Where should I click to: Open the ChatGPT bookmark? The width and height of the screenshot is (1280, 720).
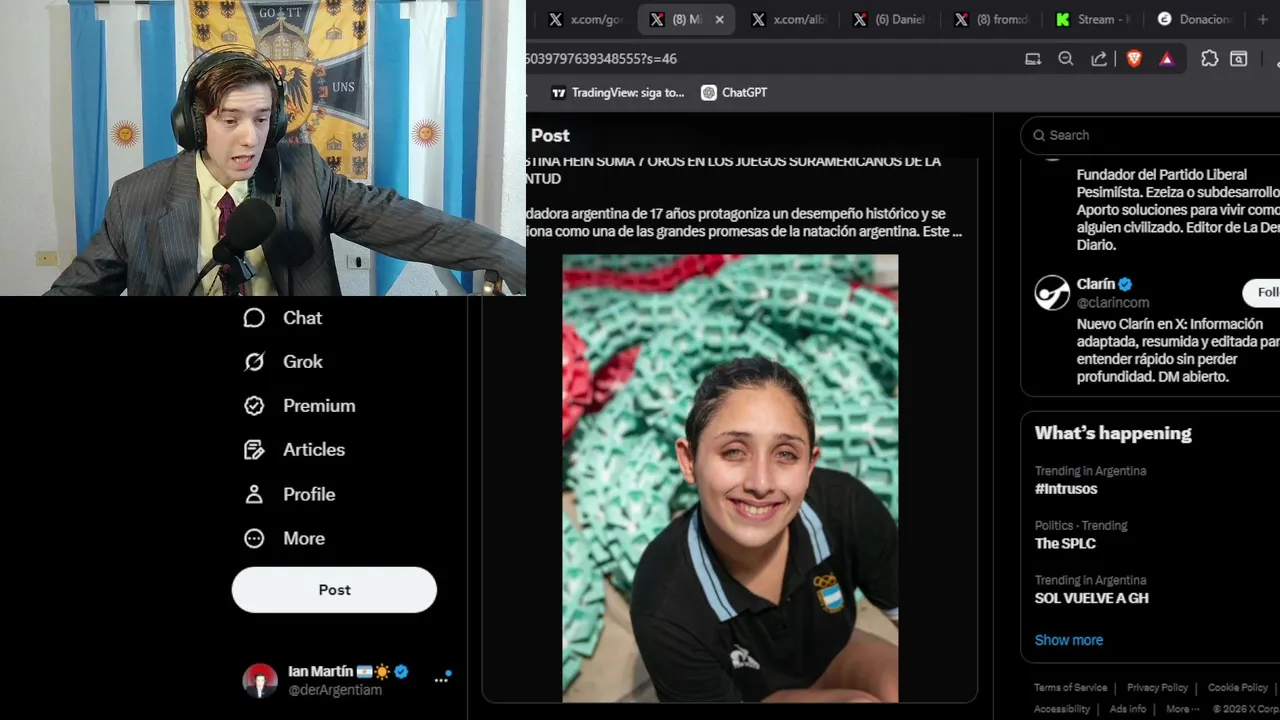(x=735, y=93)
